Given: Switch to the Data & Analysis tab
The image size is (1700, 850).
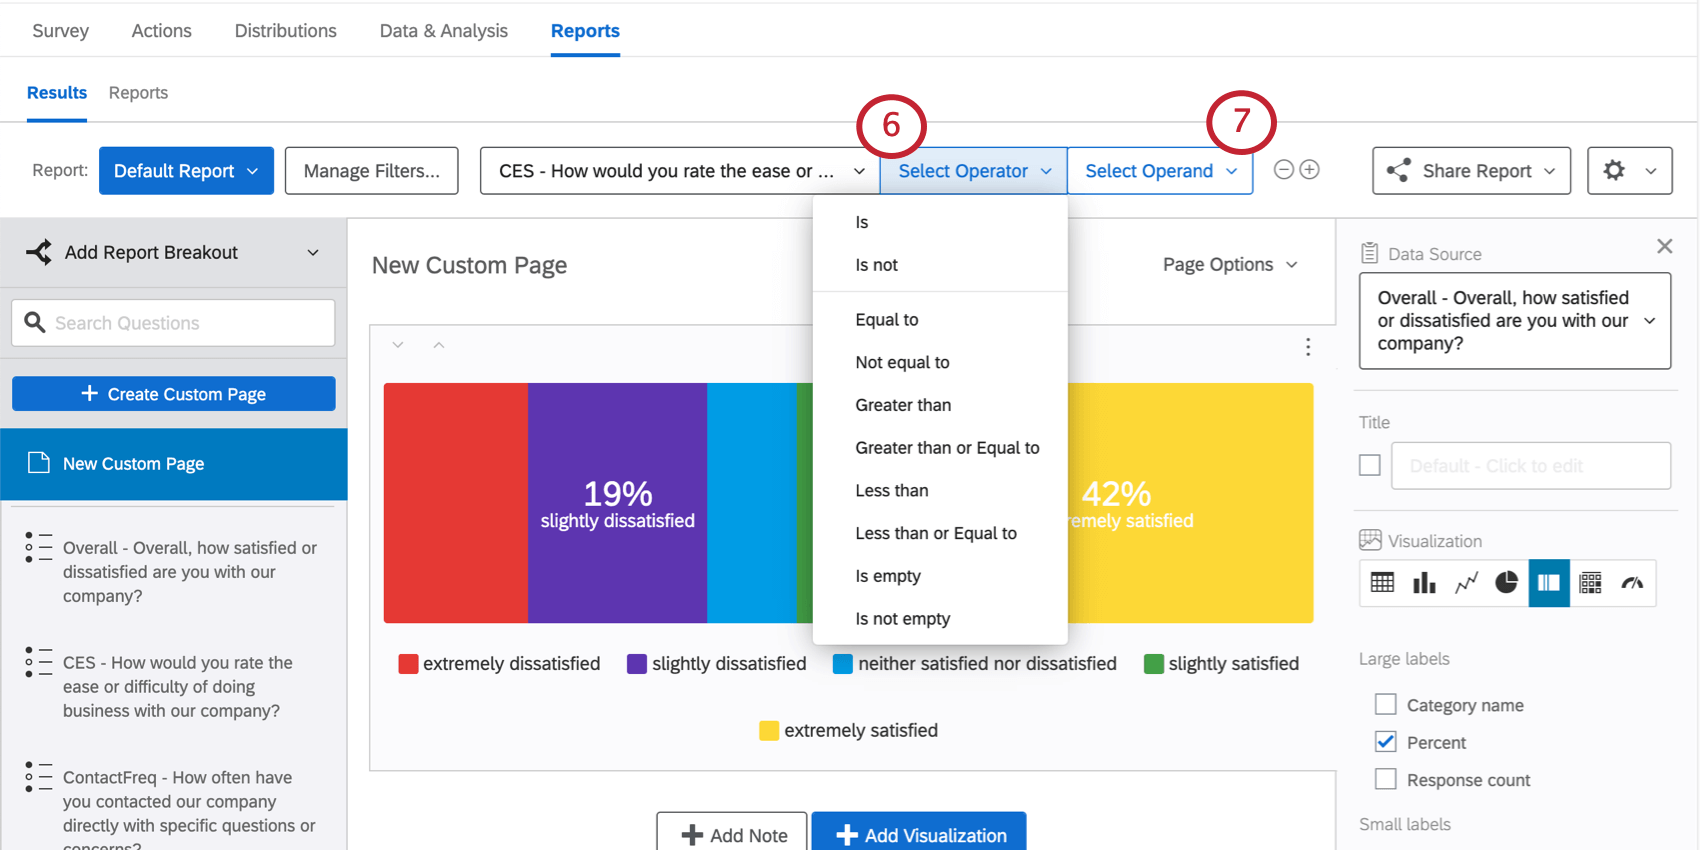Looking at the screenshot, I should click(444, 31).
